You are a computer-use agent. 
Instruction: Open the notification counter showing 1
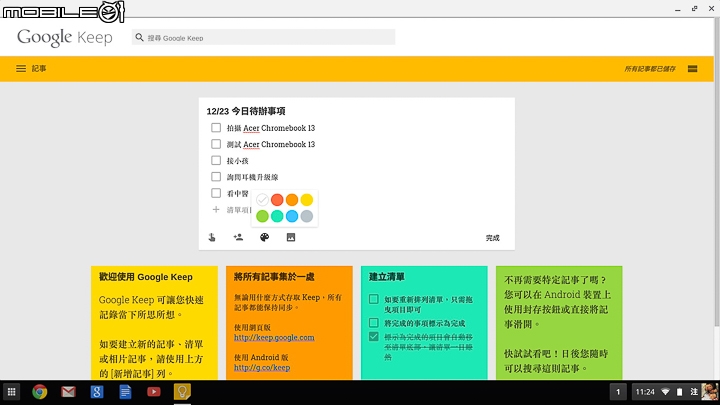[x=618, y=392]
